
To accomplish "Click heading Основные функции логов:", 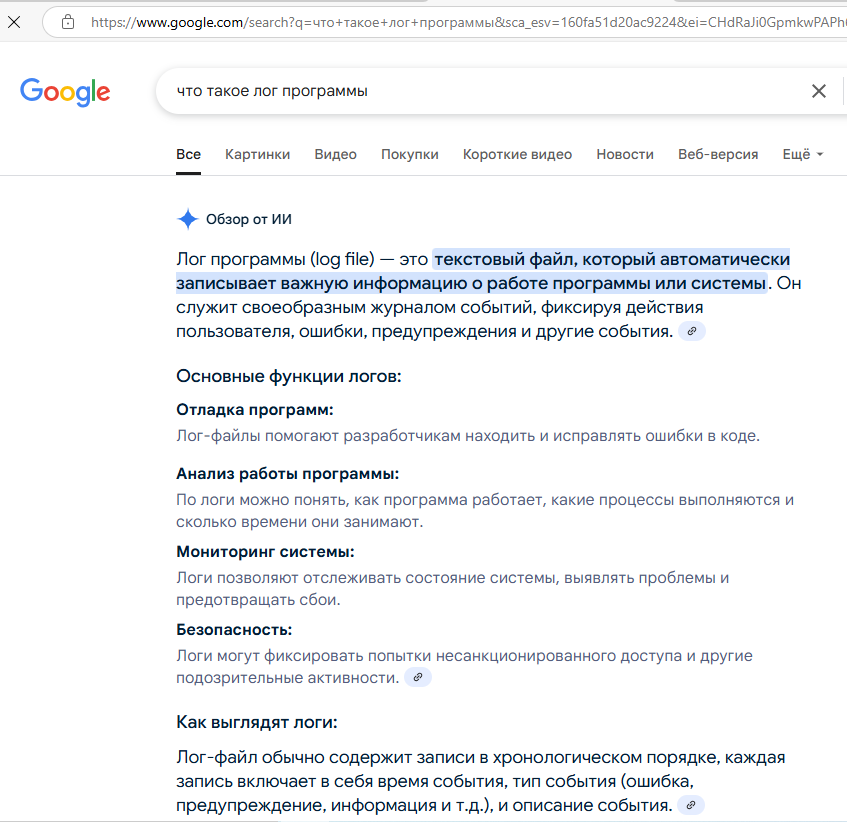I will (x=289, y=376).
